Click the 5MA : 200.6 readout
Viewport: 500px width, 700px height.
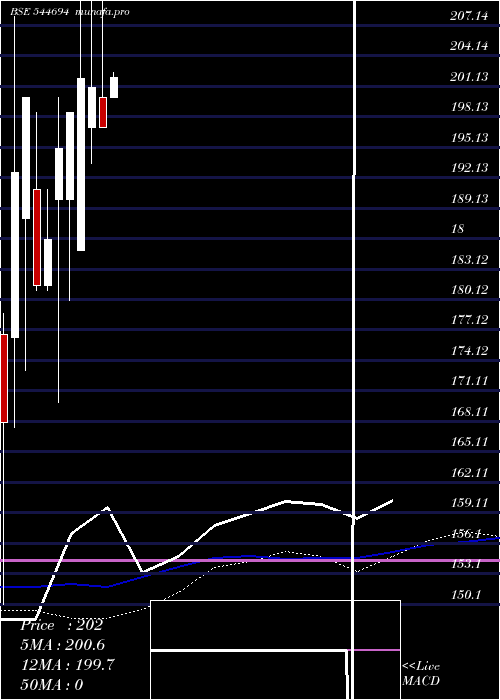[x=63, y=645]
